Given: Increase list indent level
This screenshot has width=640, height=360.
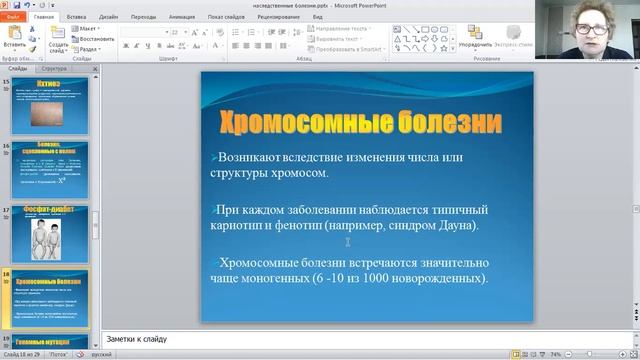Looking at the screenshot, I should tap(282, 32).
